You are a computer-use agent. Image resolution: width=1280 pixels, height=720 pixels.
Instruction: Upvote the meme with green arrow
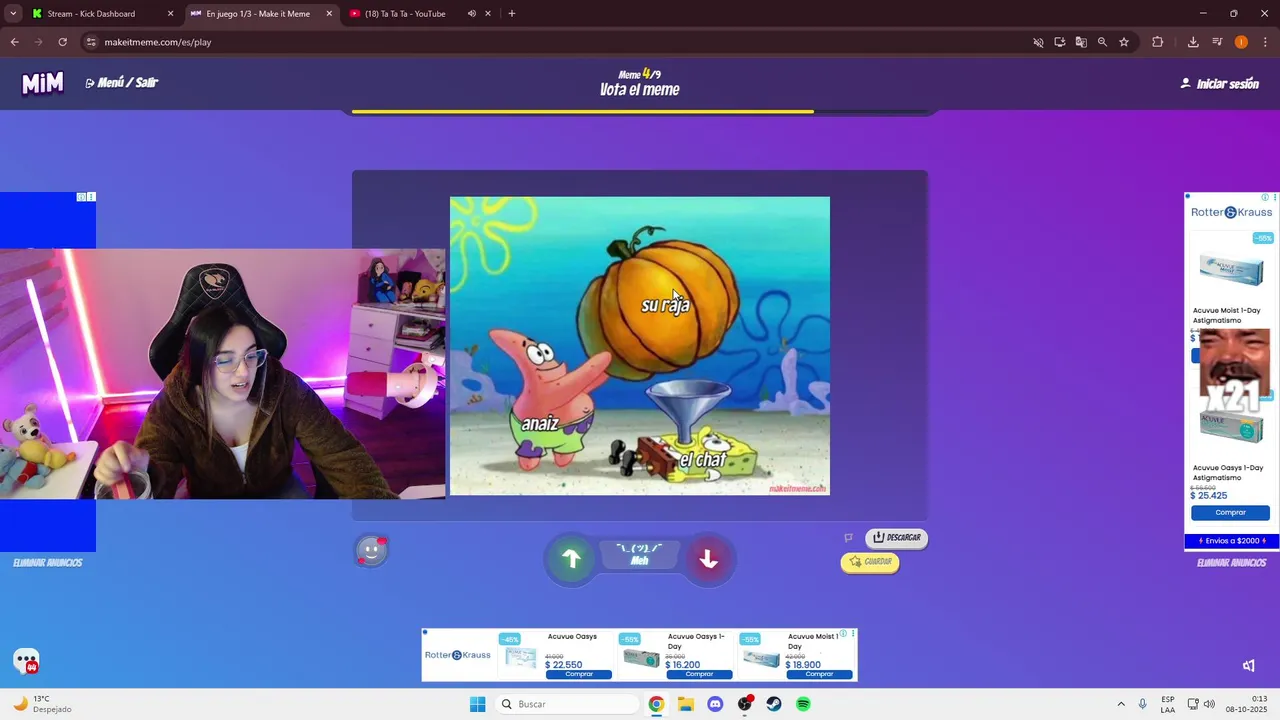[x=571, y=559]
